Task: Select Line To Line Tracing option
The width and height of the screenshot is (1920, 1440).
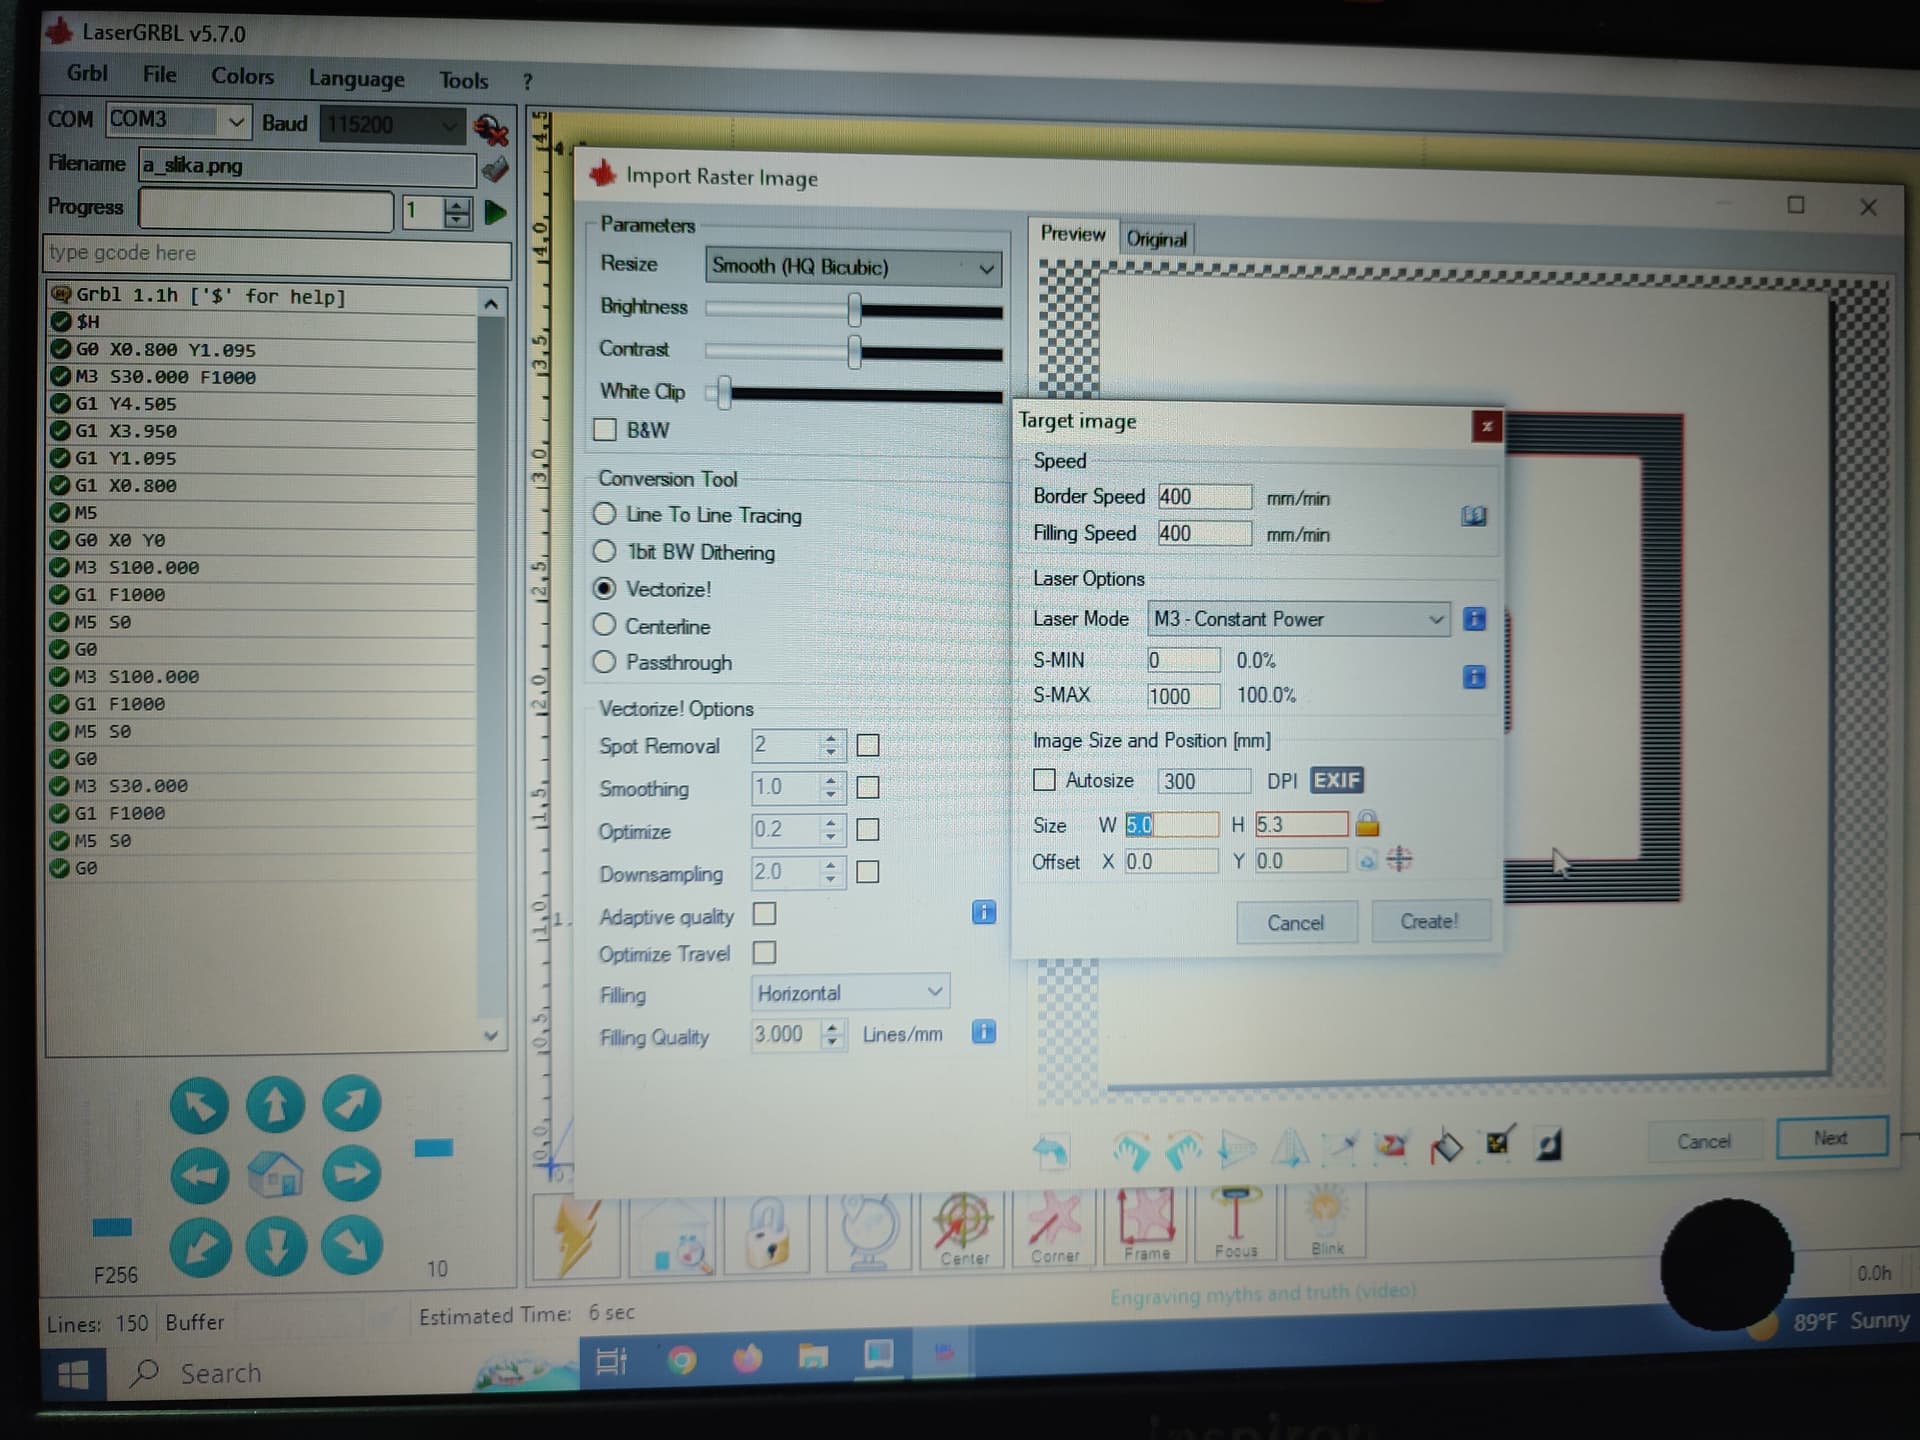Action: (x=604, y=514)
